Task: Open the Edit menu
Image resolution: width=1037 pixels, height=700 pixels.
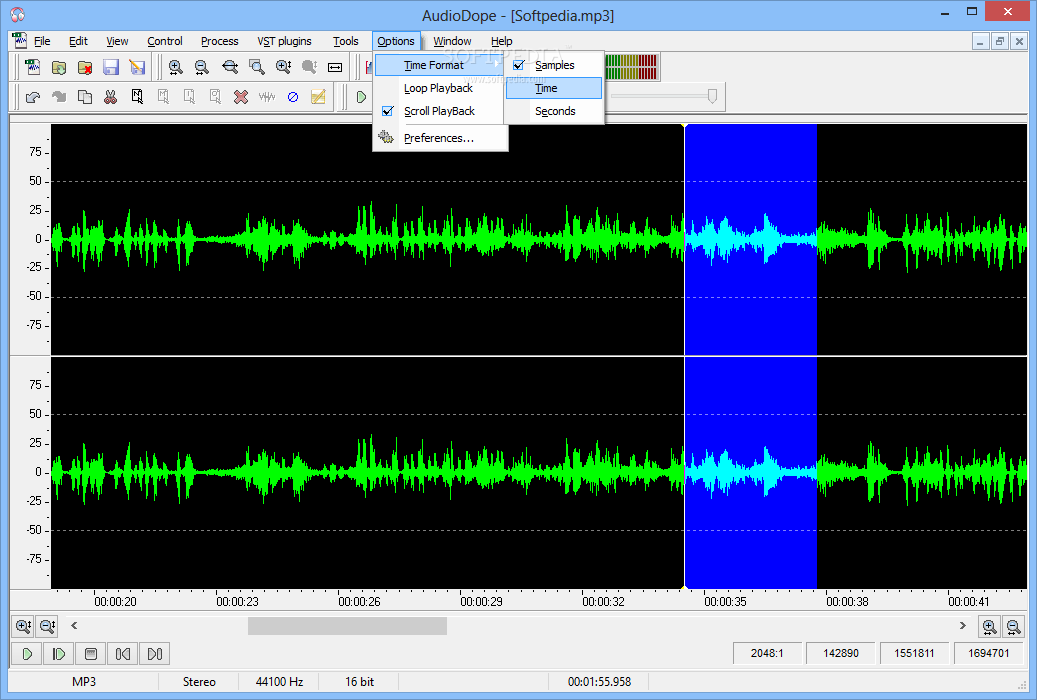Action: click(x=78, y=41)
